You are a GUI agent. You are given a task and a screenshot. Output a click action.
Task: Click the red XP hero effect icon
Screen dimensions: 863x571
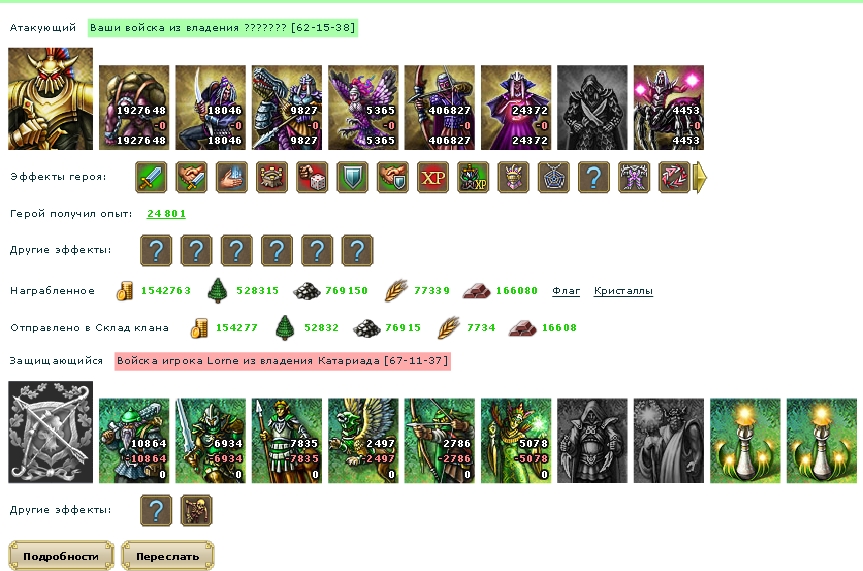[x=433, y=177]
